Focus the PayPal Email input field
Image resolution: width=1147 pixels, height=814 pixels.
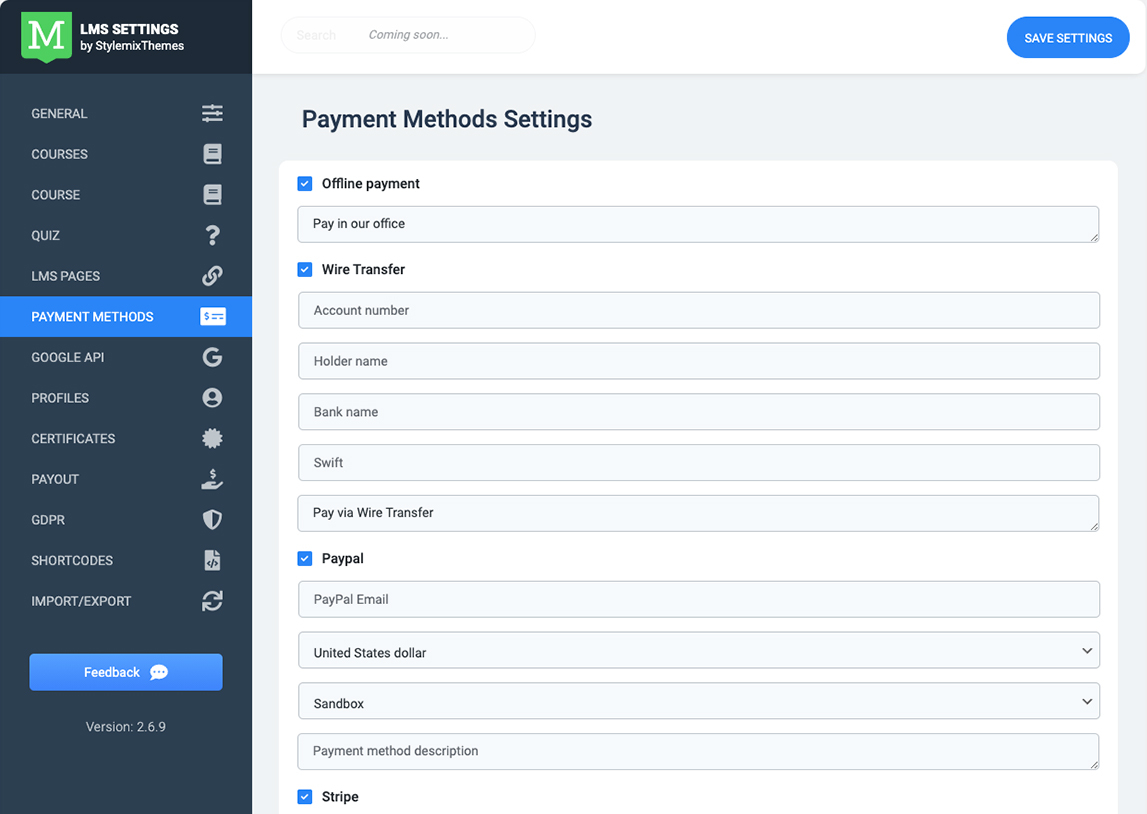pos(698,599)
